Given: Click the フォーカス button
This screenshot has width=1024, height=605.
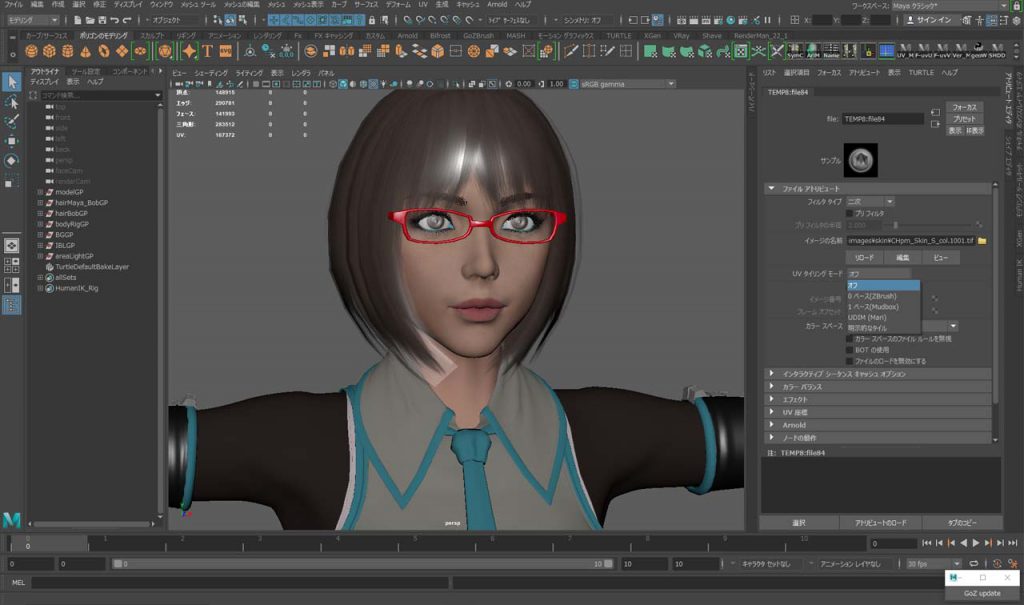Looking at the screenshot, I should [x=963, y=107].
